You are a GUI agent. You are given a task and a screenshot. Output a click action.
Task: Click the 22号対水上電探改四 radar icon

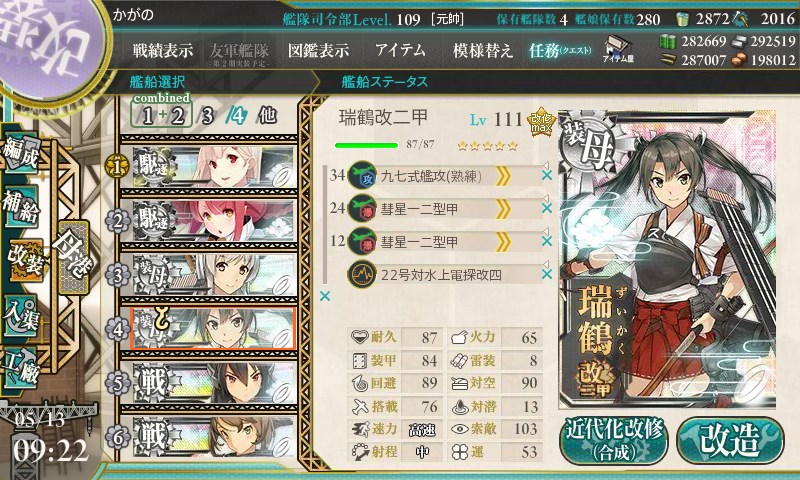(x=362, y=274)
